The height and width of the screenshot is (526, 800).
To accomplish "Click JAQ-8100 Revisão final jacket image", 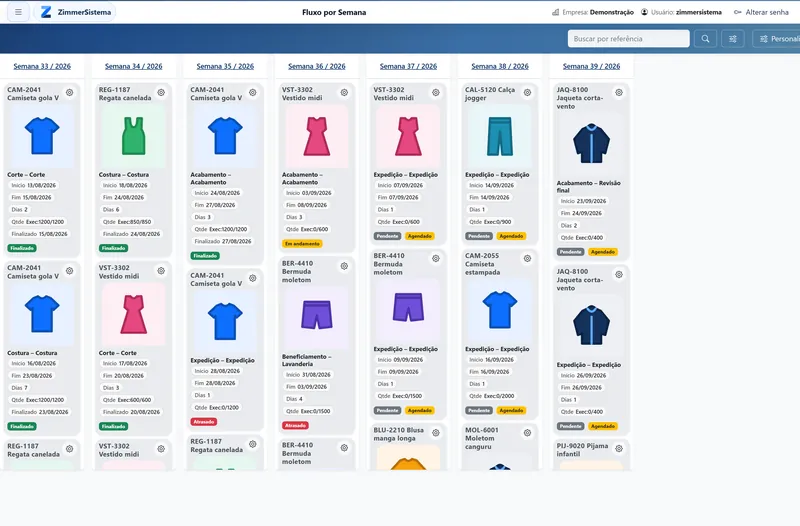I will coord(591,144).
